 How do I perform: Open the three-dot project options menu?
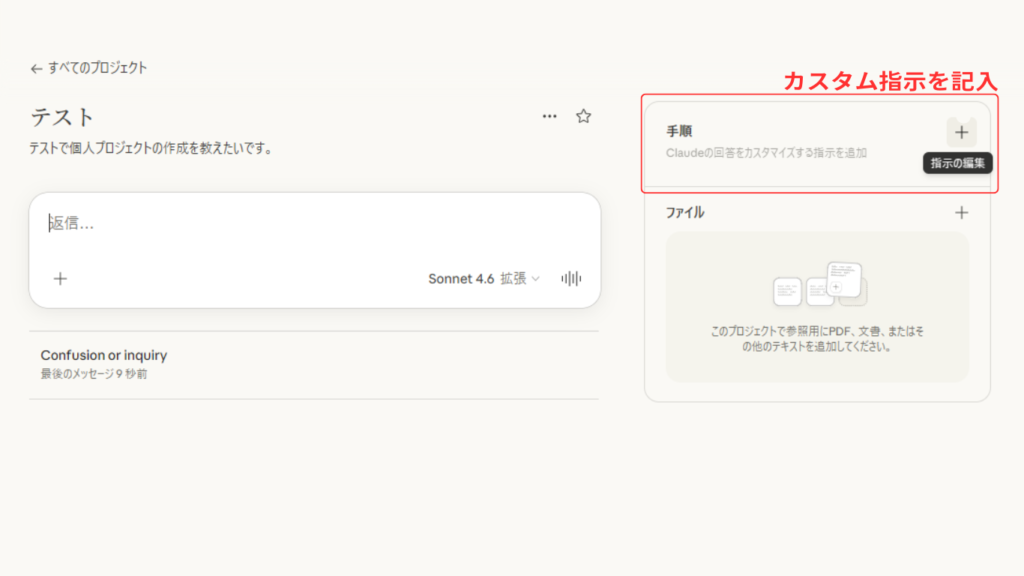tap(549, 116)
